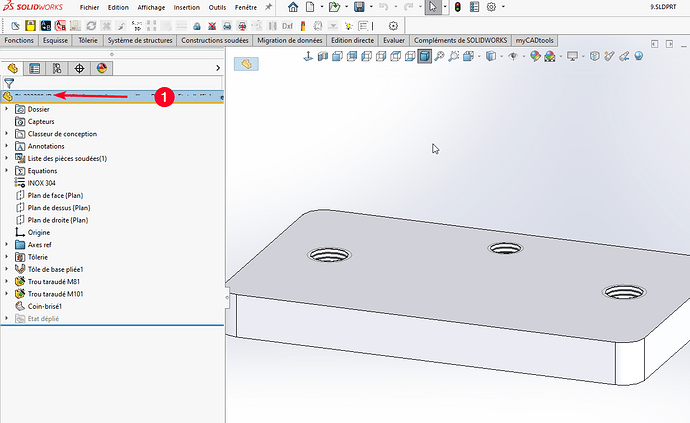Image resolution: width=690 pixels, height=423 pixels.
Task: Open the Affichage menu
Action: click(x=151, y=7)
